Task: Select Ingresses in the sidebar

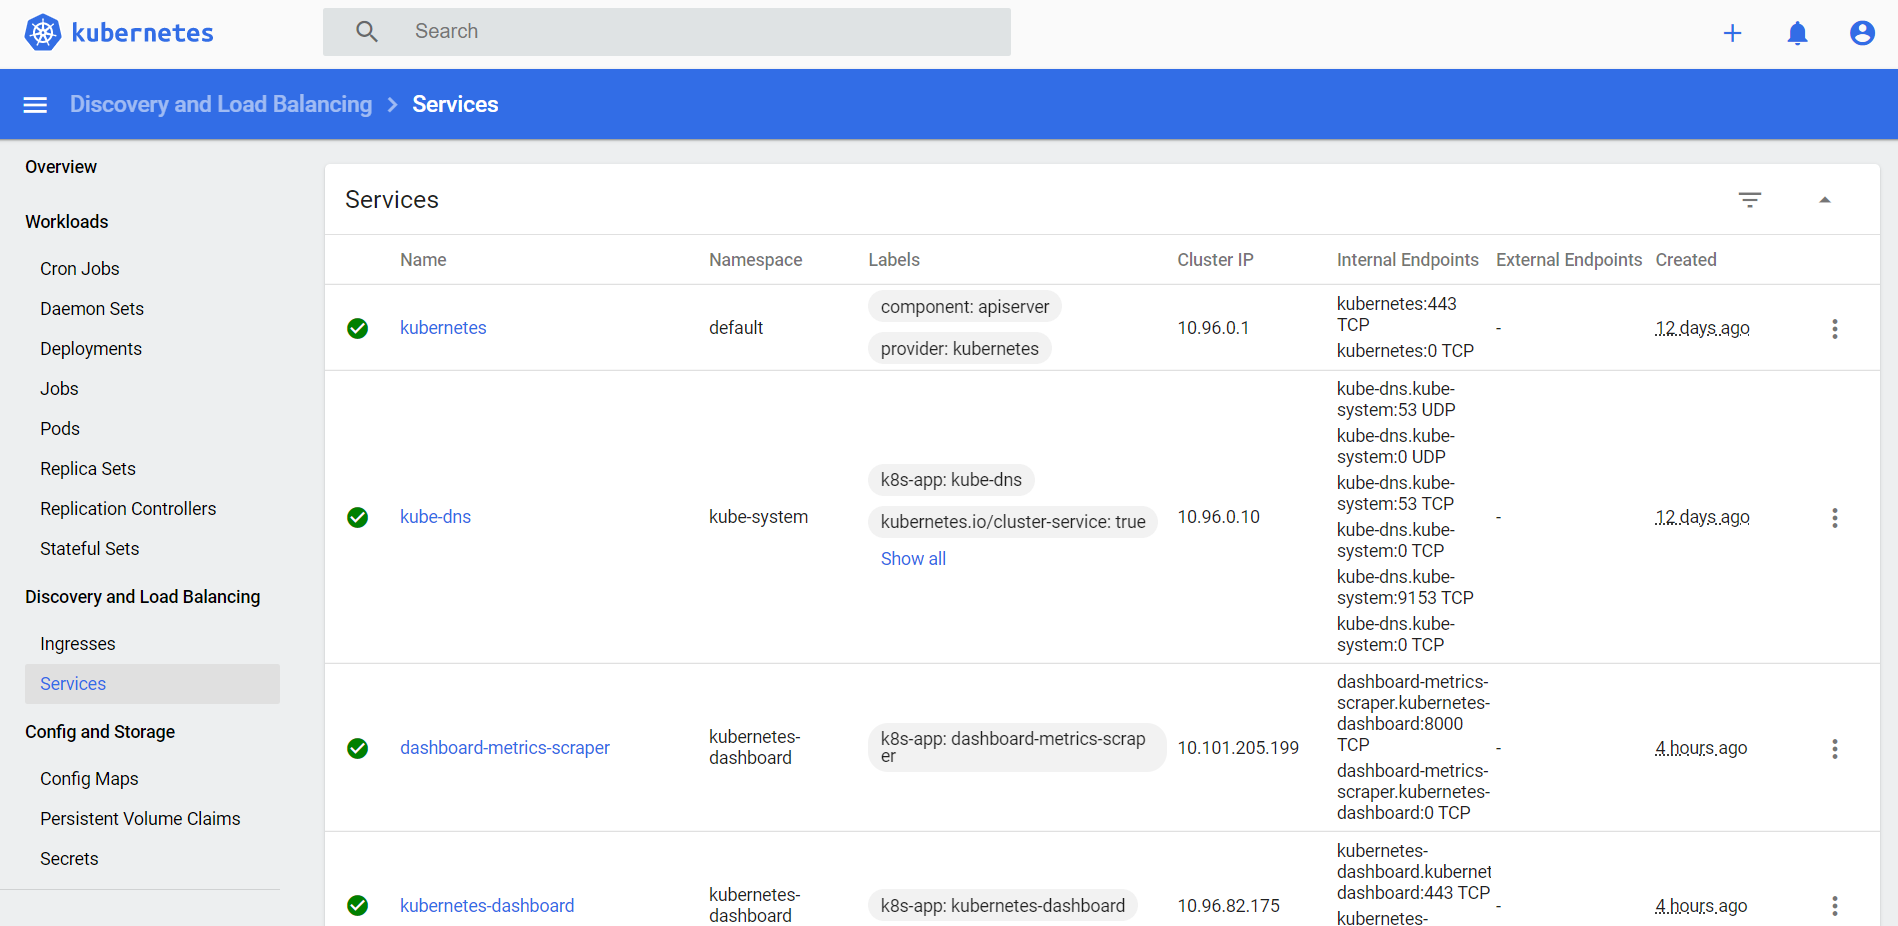Action: click(x=78, y=644)
